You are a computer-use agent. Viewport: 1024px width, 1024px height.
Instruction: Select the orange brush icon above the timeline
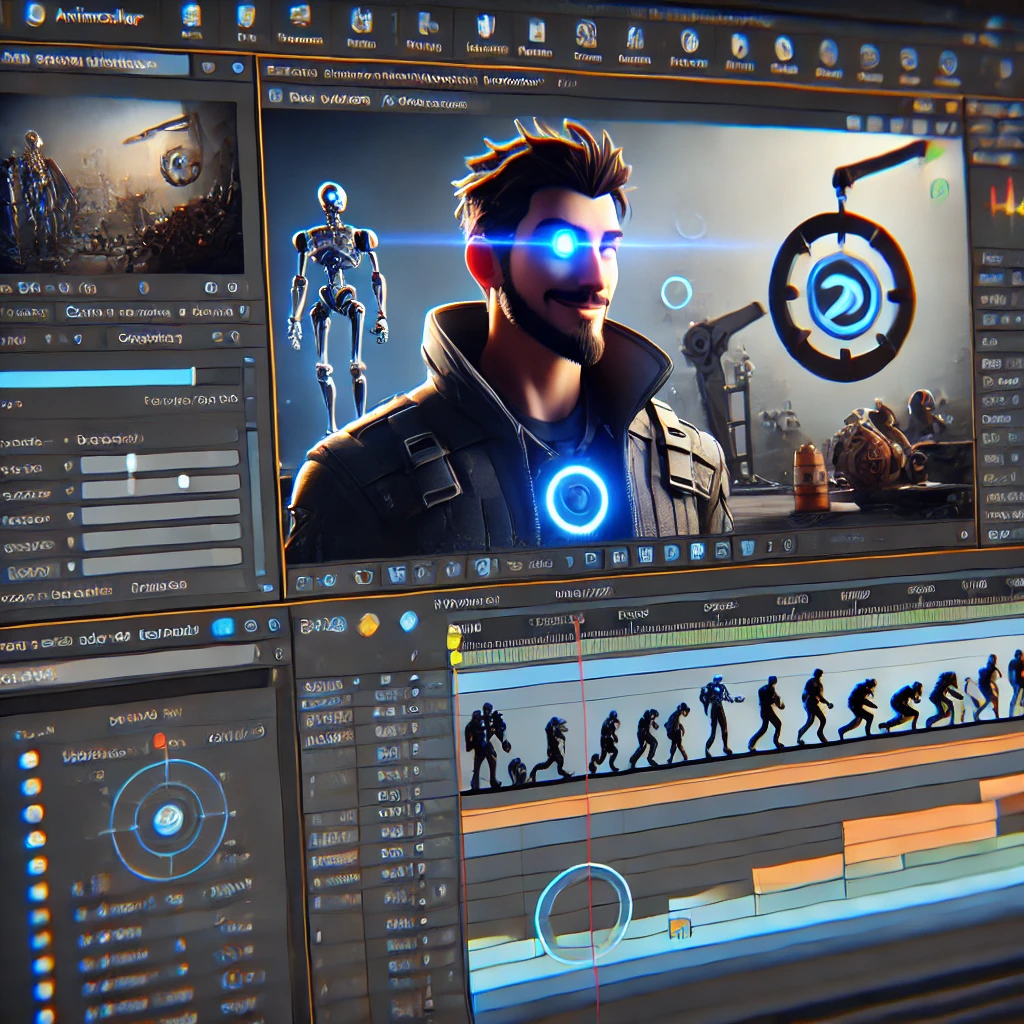coord(367,625)
